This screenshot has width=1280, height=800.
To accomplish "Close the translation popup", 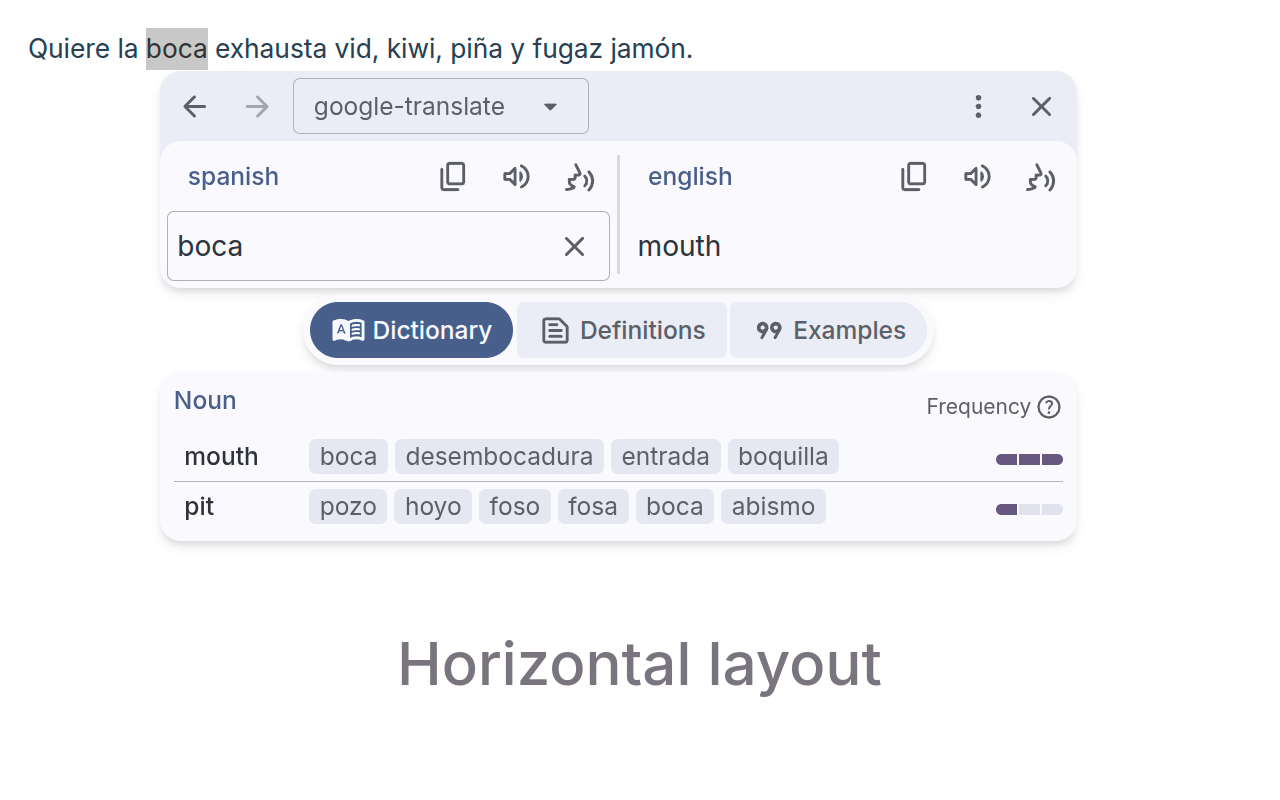I will tap(1042, 107).
